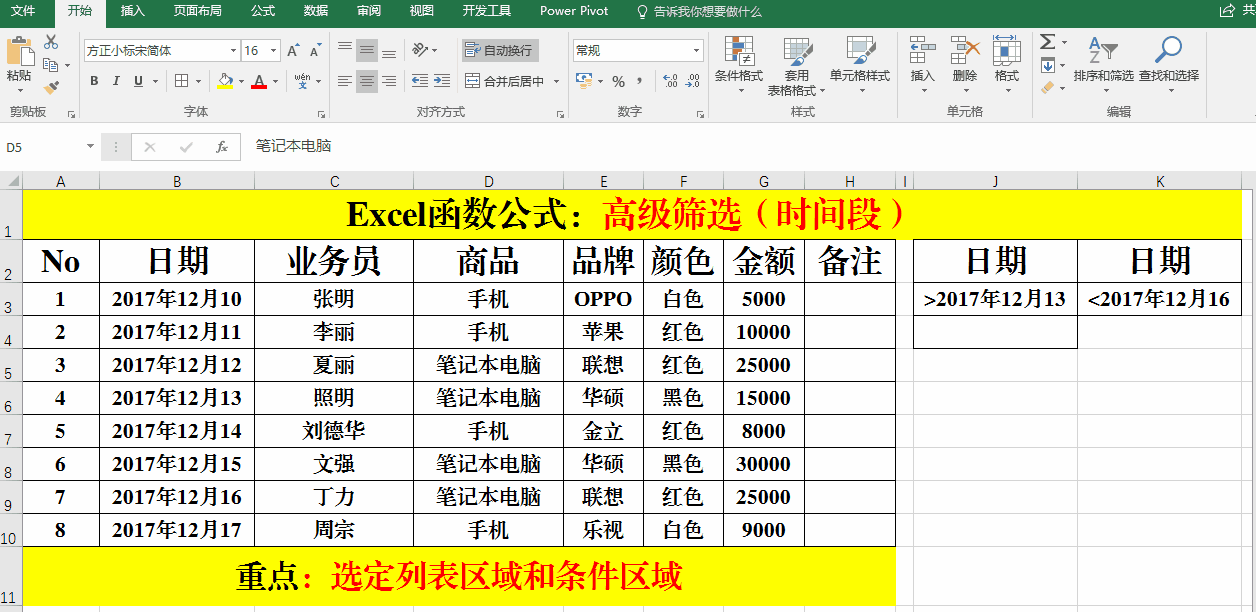Image resolution: width=1256 pixels, height=612 pixels.
Task: Open 套用表格格式 table format gallery
Action: (x=796, y=65)
